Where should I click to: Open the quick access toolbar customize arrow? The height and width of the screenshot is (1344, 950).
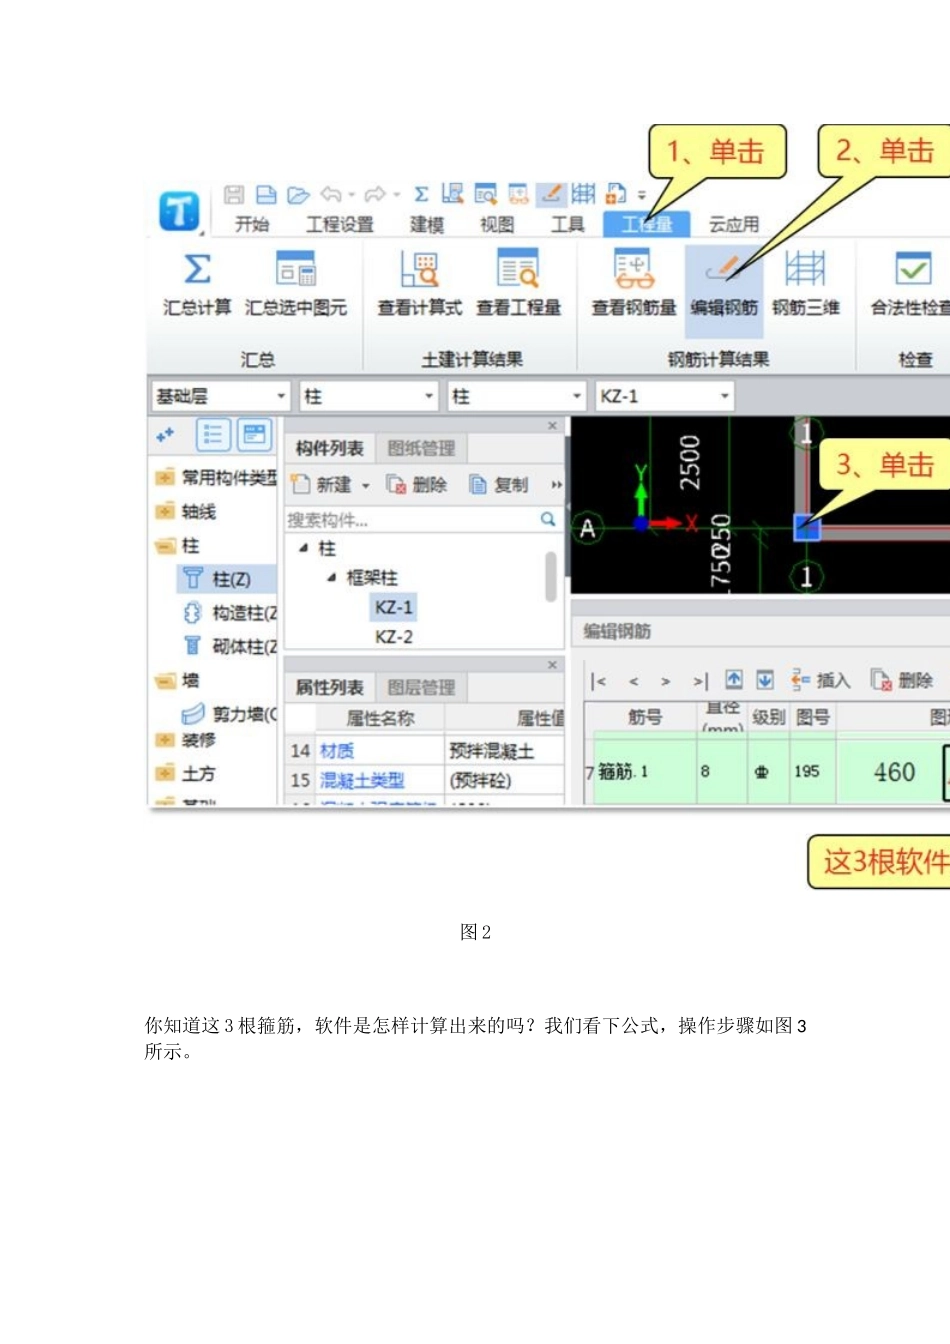642,195
